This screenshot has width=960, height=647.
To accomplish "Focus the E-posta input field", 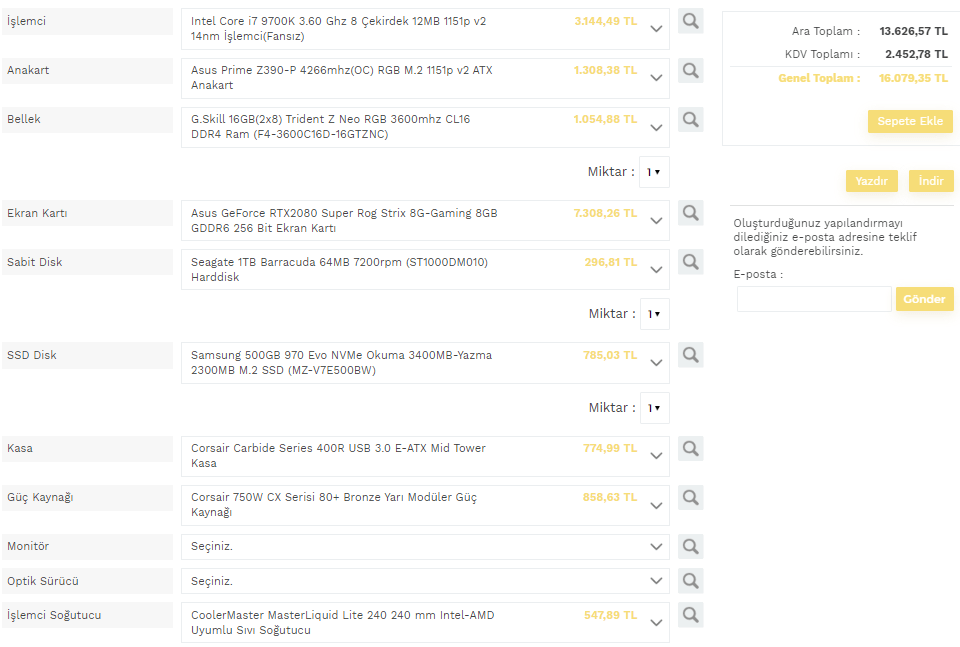I will [x=813, y=299].
